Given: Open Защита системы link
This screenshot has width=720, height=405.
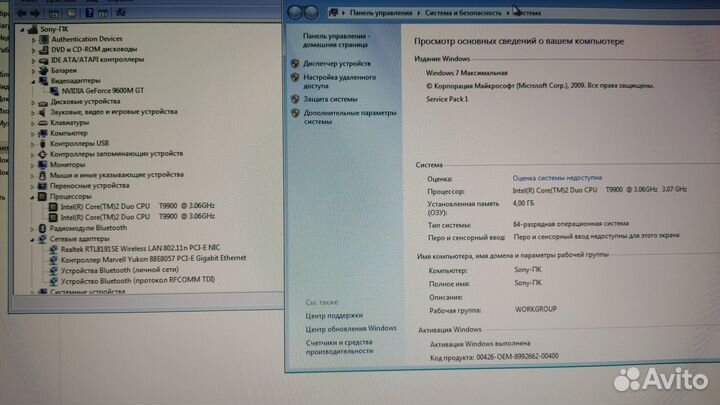Looking at the screenshot, I should pos(330,99).
